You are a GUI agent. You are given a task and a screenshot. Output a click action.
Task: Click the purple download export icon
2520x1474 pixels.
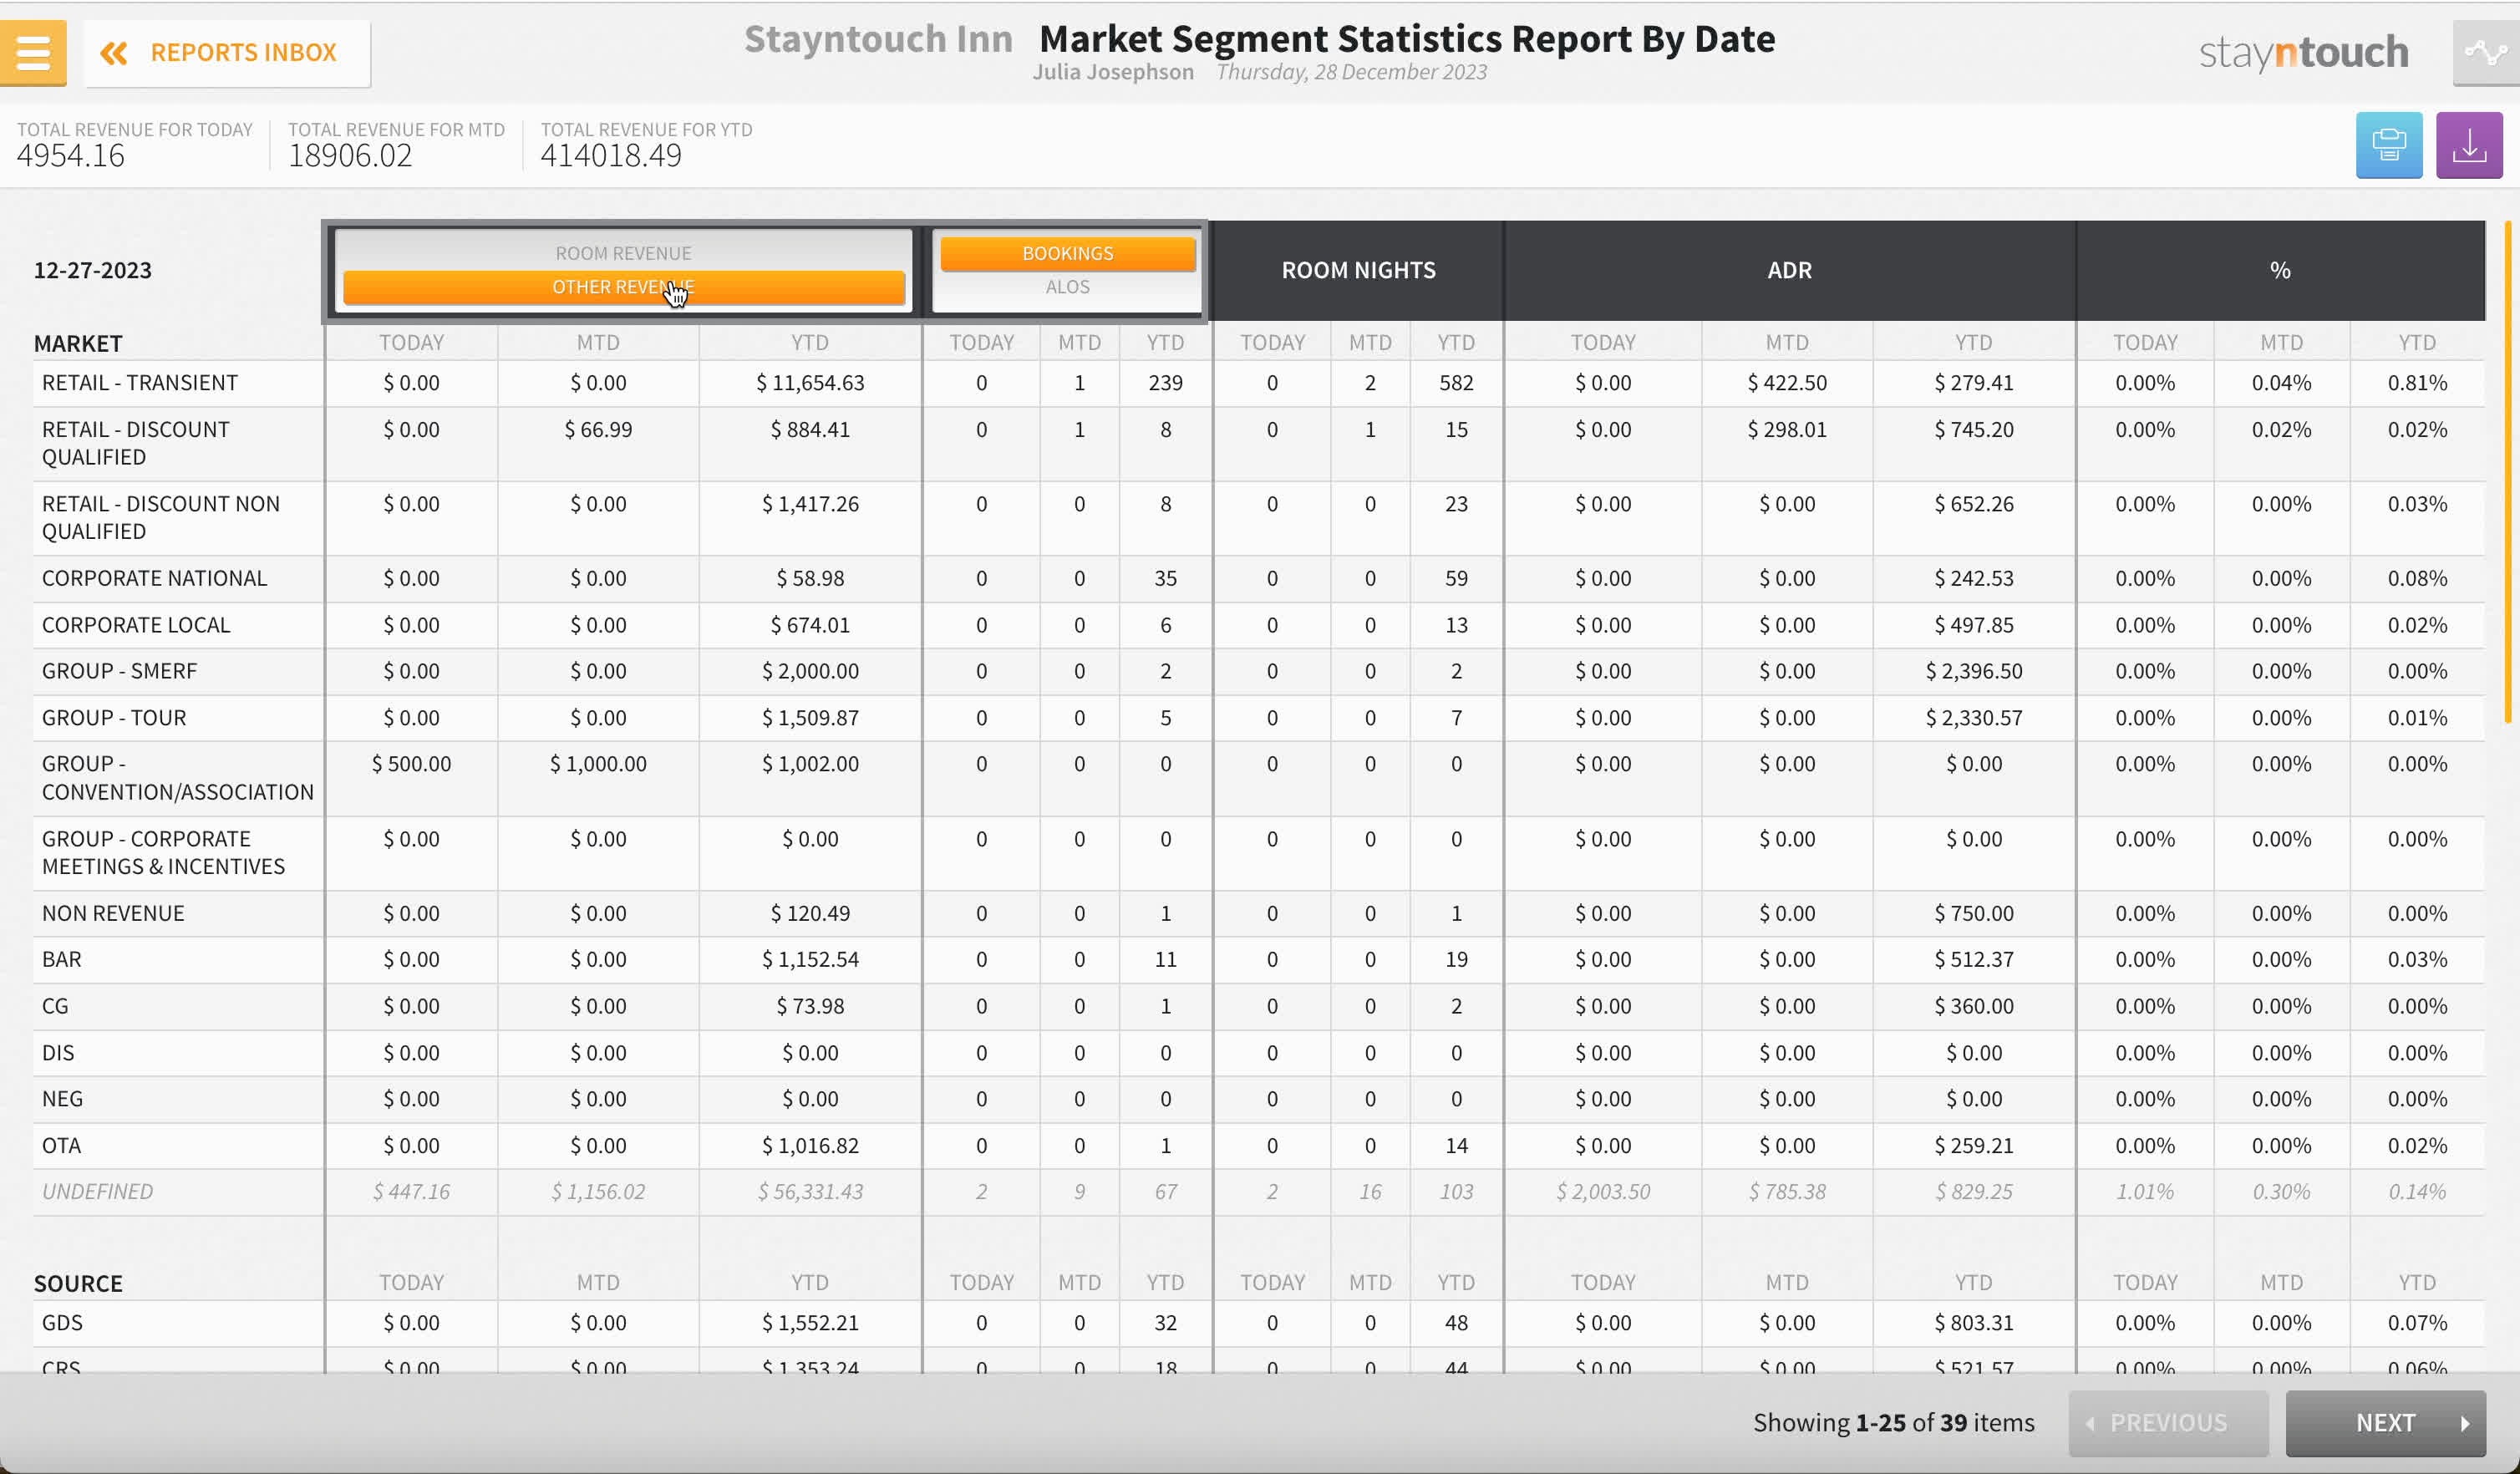point(2469,145)
